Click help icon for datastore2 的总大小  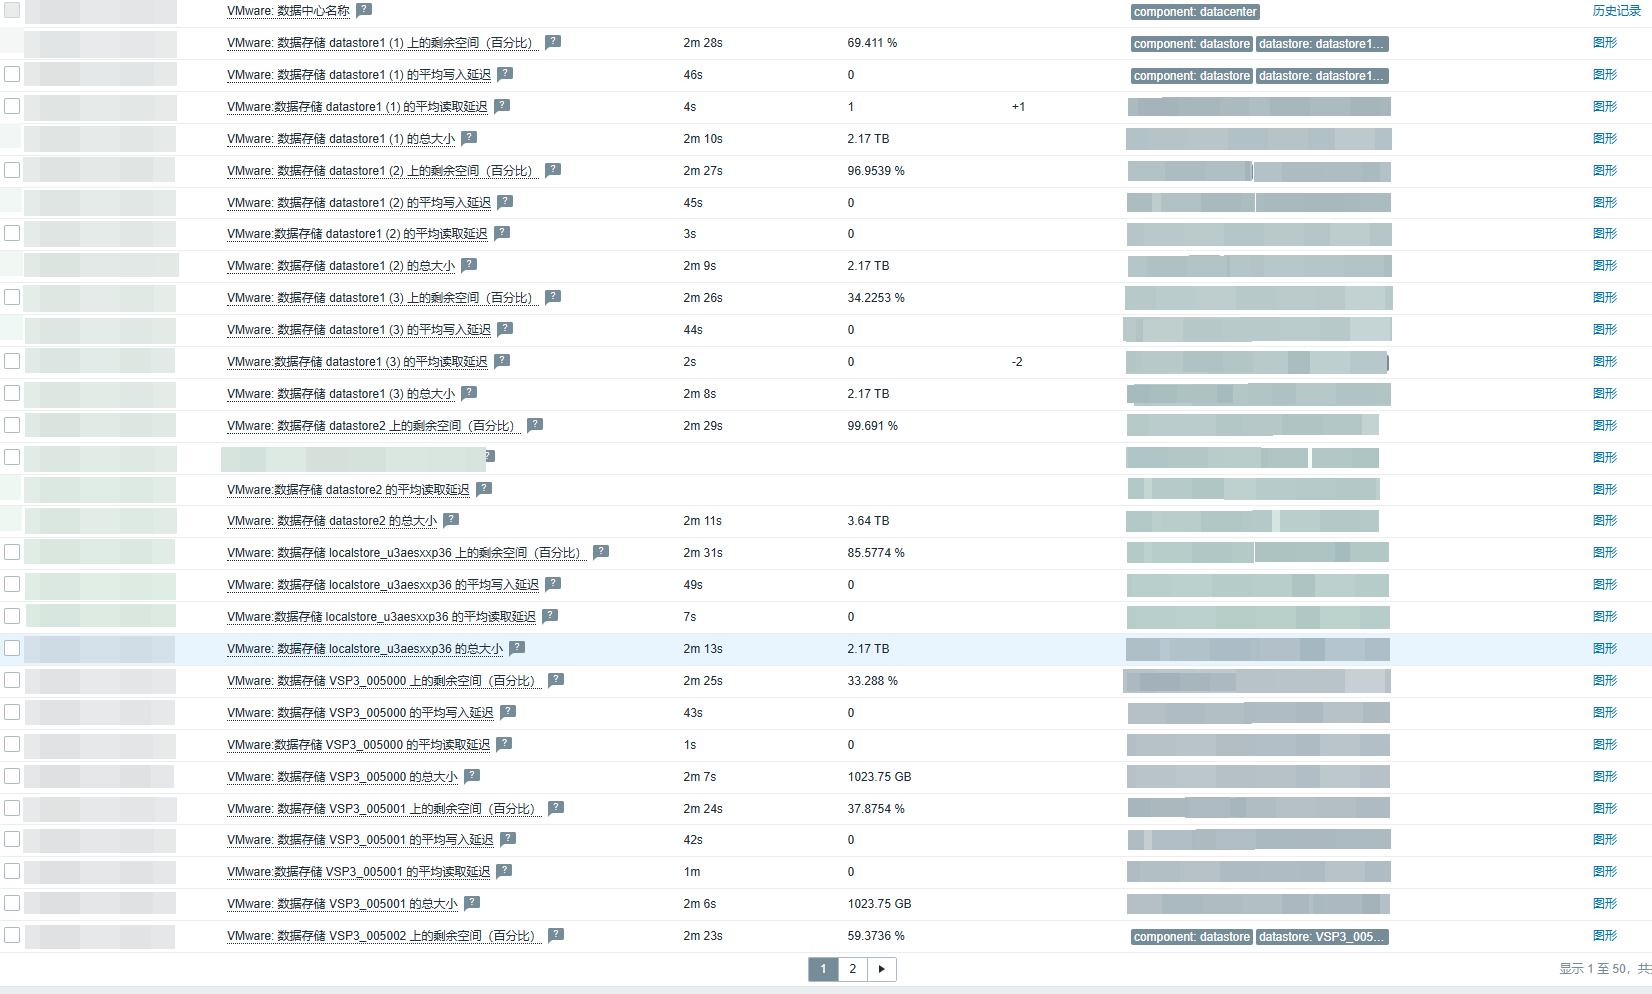pyautogui.click(x=451, y=520)
